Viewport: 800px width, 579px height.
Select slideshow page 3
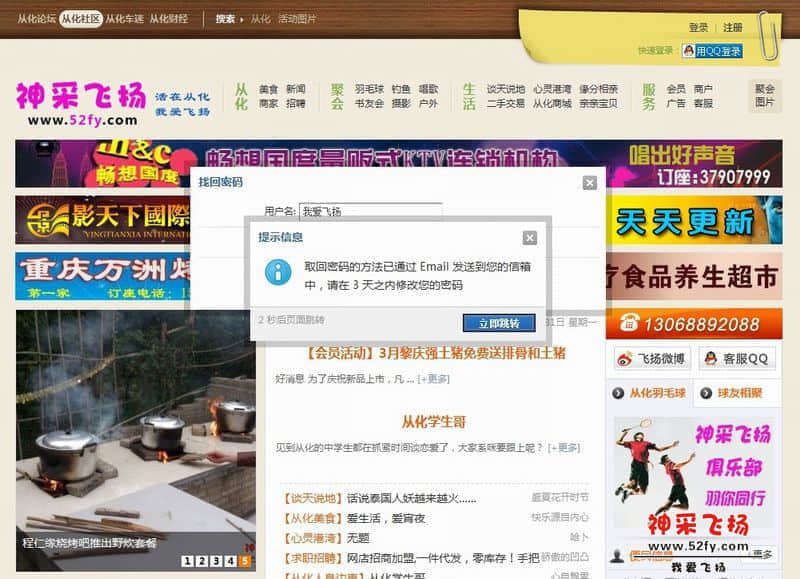click(x=216, y=561)
